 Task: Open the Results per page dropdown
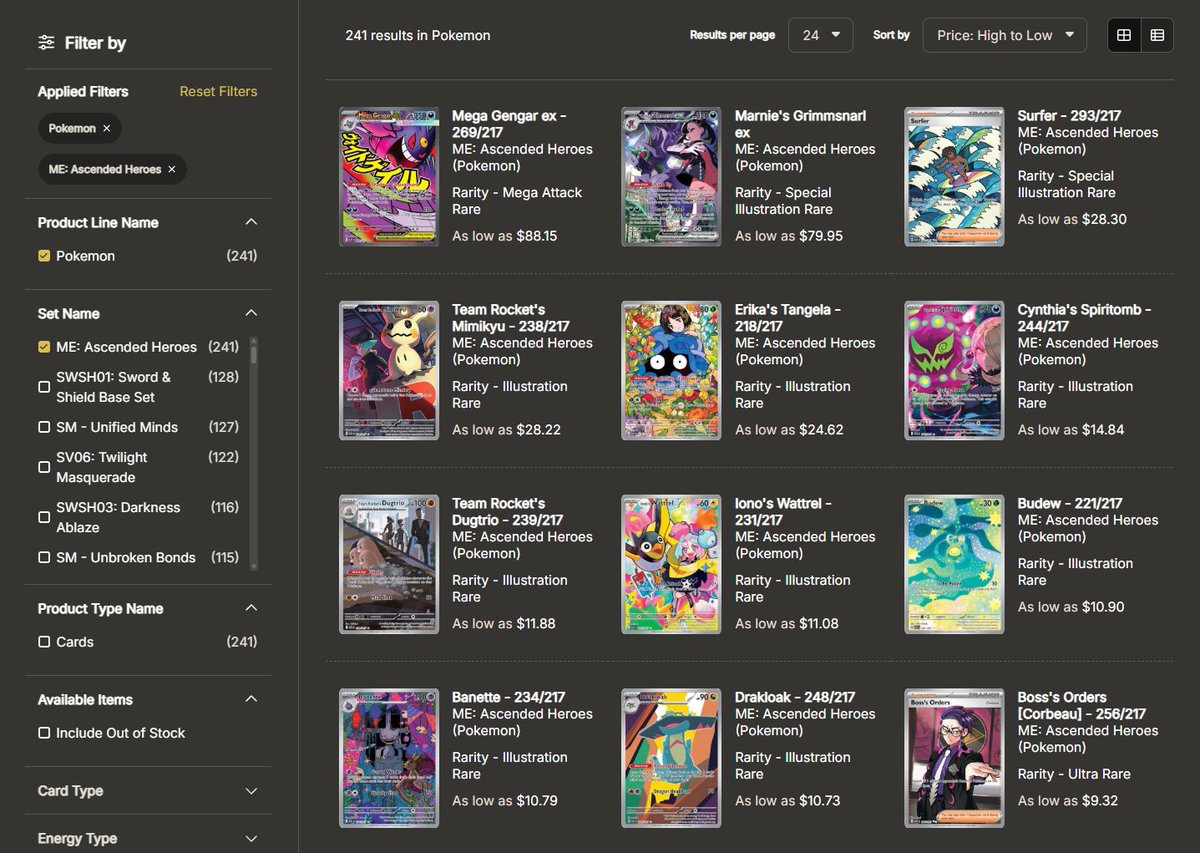[821, 35]
